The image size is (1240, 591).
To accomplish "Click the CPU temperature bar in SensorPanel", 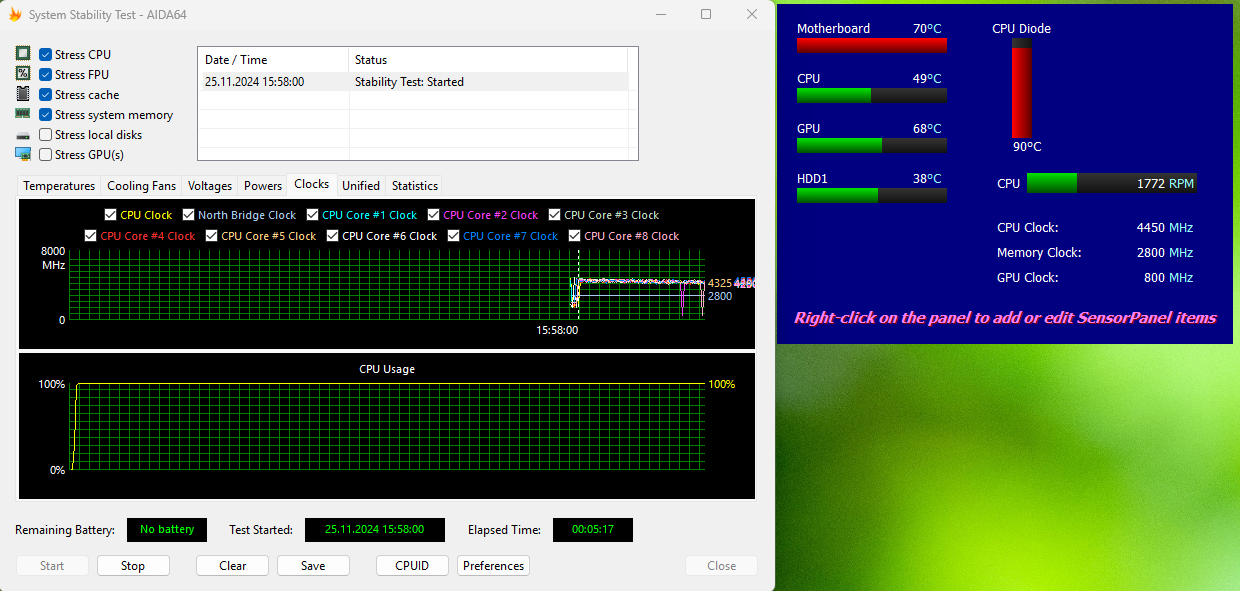I will point(872,95).
